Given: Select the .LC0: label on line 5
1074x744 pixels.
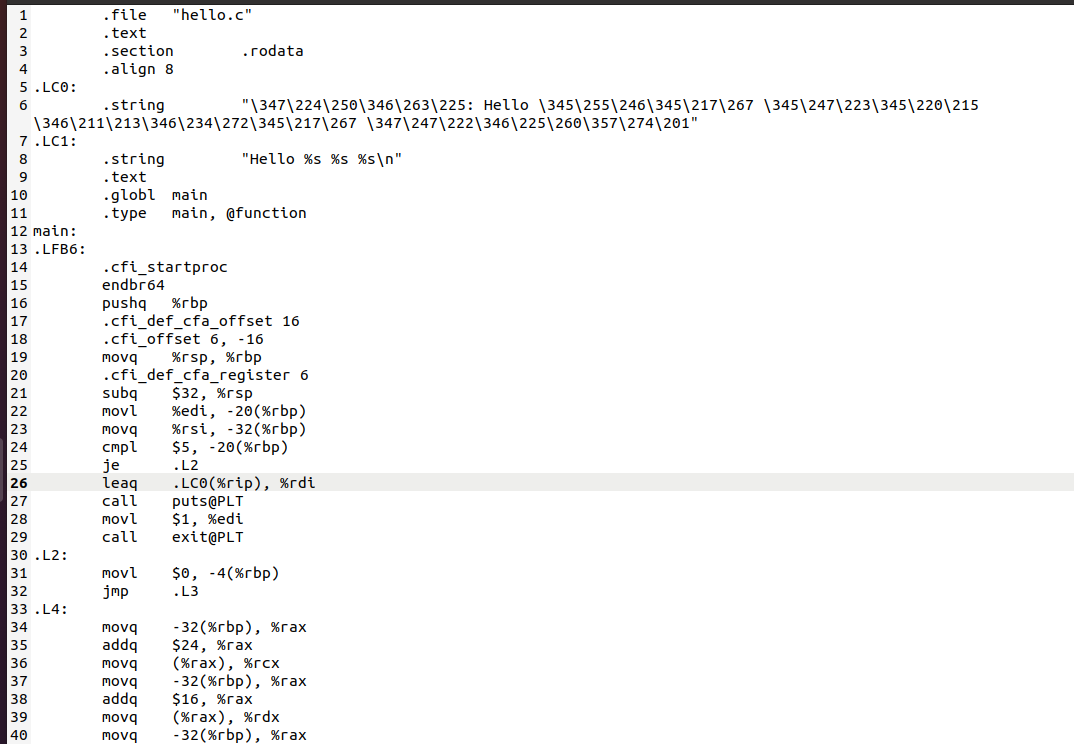Looking at the screenshot, I should point(55,87).
